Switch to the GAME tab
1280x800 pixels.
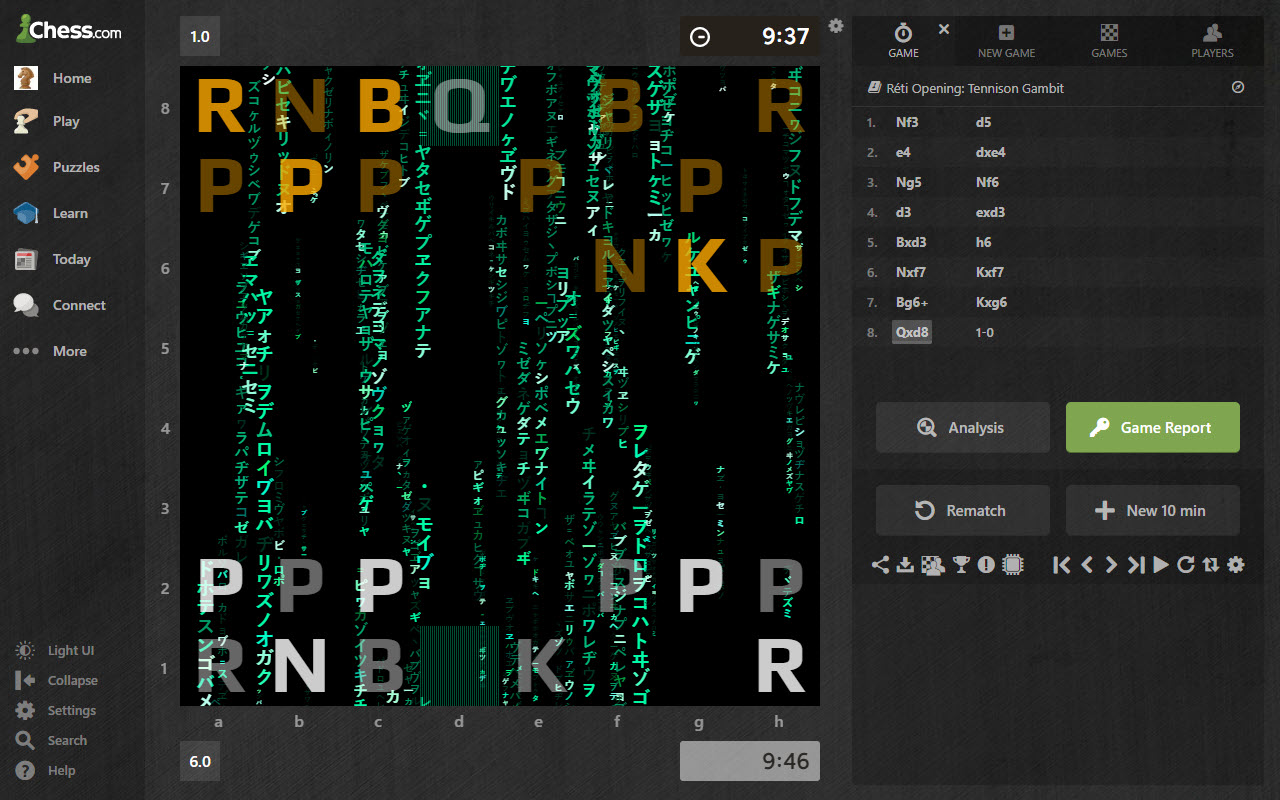[903, 41]
